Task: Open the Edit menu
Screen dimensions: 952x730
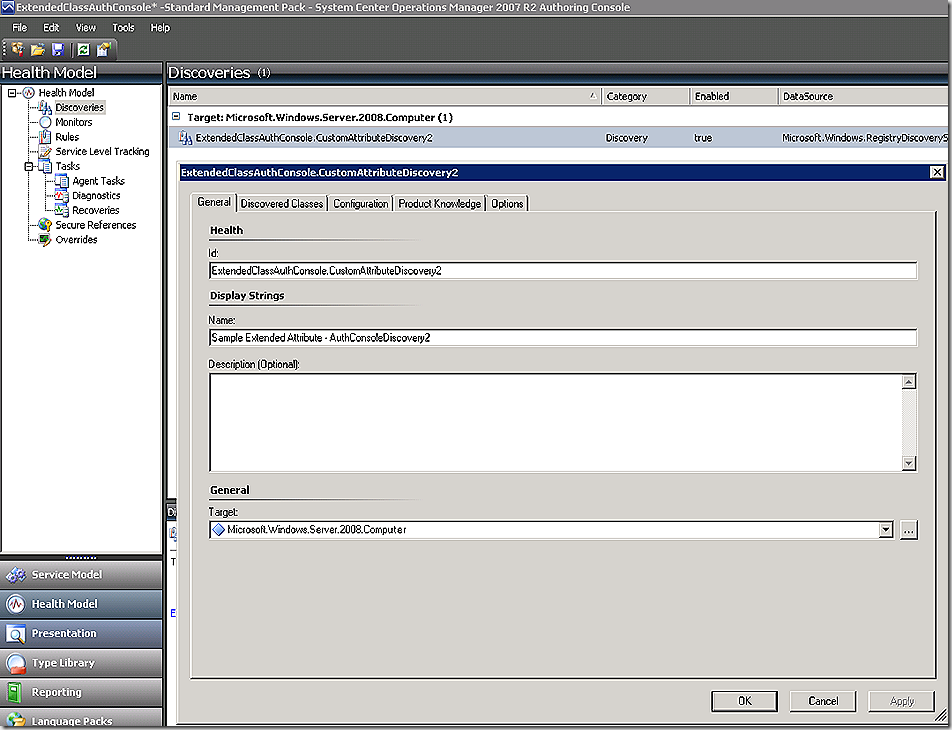Action: [51, 28]
